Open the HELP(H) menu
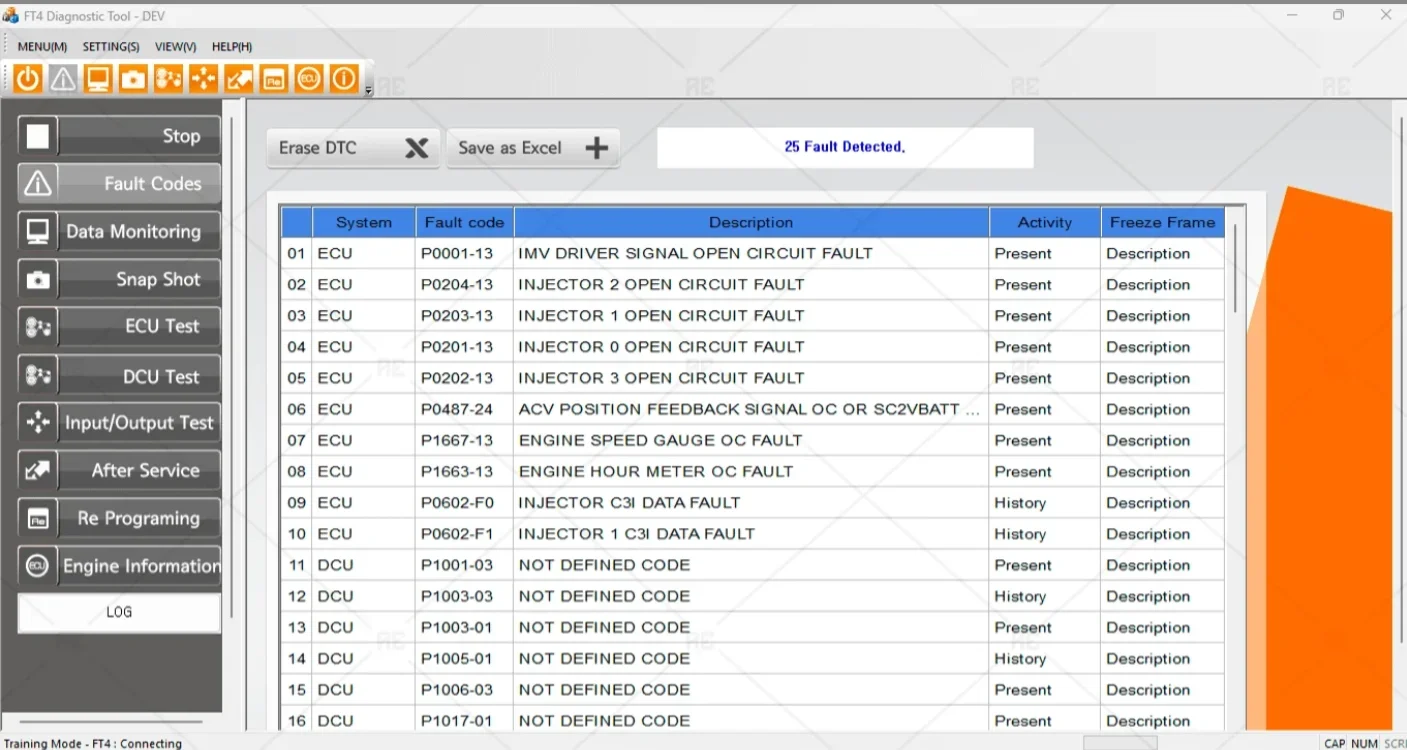This screenshot has width=1407, height=750. pyautogui.click(x=232, y=46)
